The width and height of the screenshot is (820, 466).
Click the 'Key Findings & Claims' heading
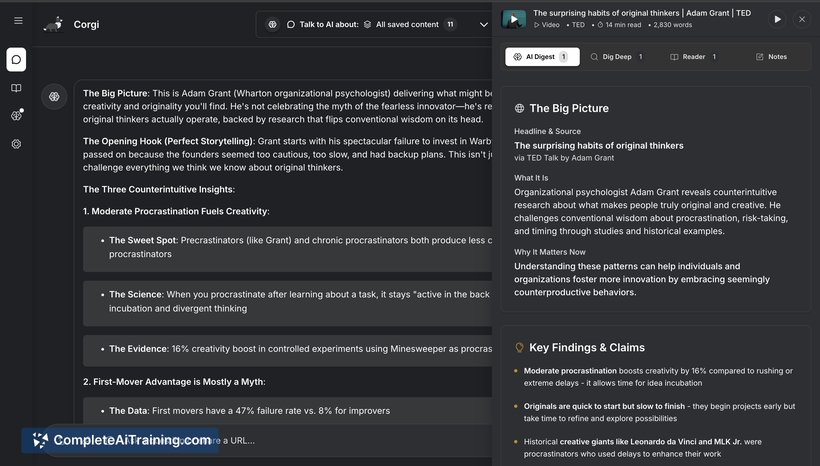pyautogui.click(x=587, y=347)
